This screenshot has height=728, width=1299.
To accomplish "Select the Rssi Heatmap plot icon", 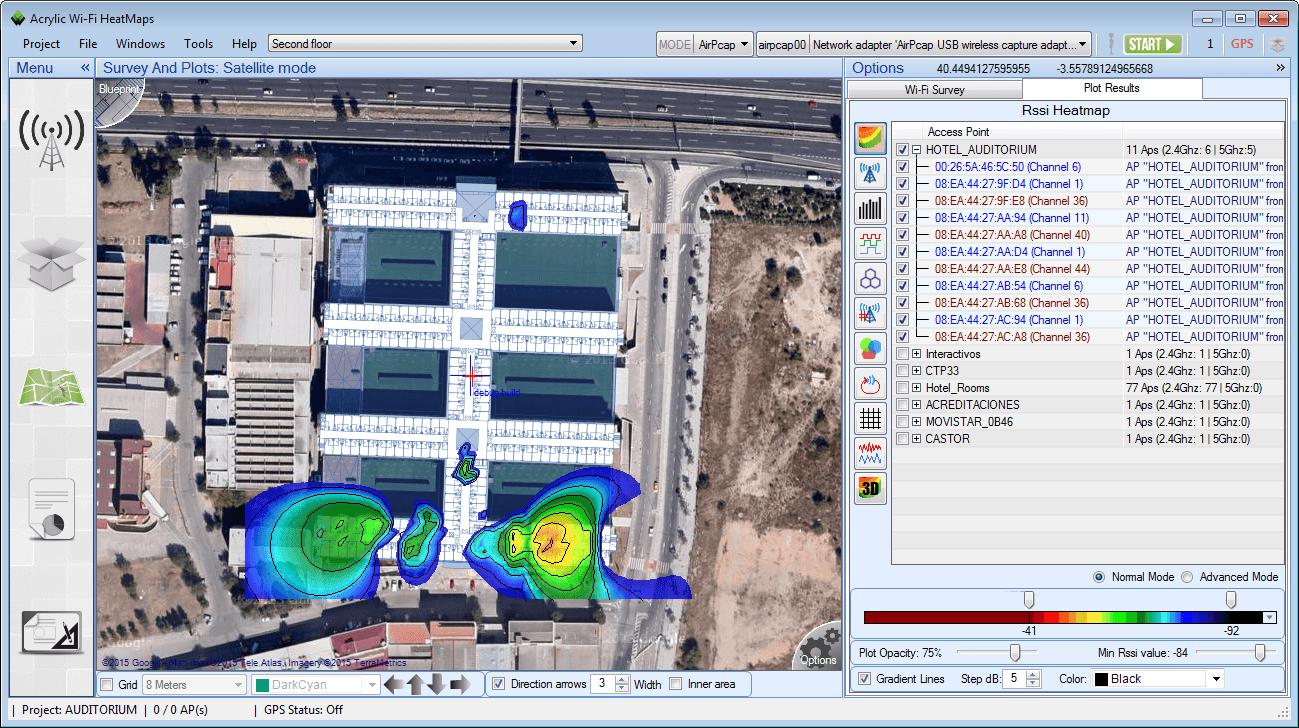I will (870, 138).
